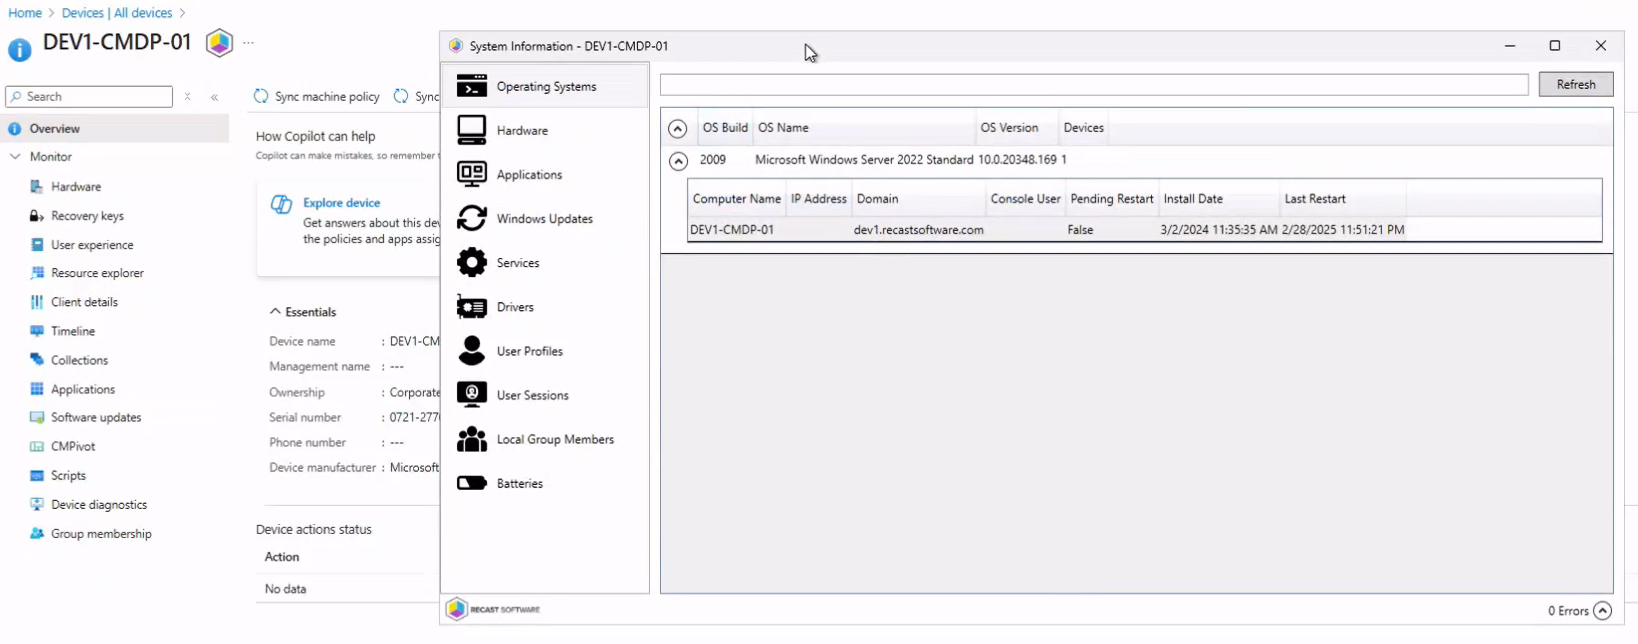
Task: Collapse the sidebar with double-chevron button
Action: [x=215, y=97]
